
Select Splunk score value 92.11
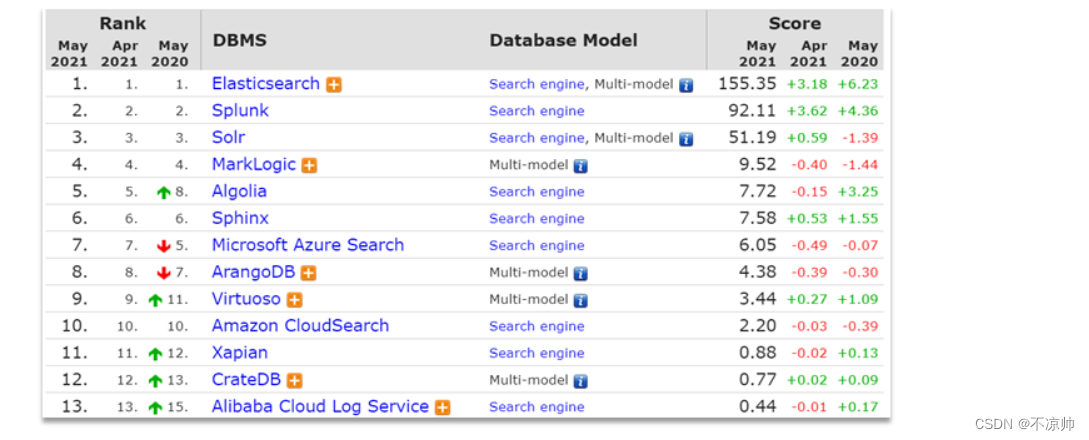coord(752,111)
